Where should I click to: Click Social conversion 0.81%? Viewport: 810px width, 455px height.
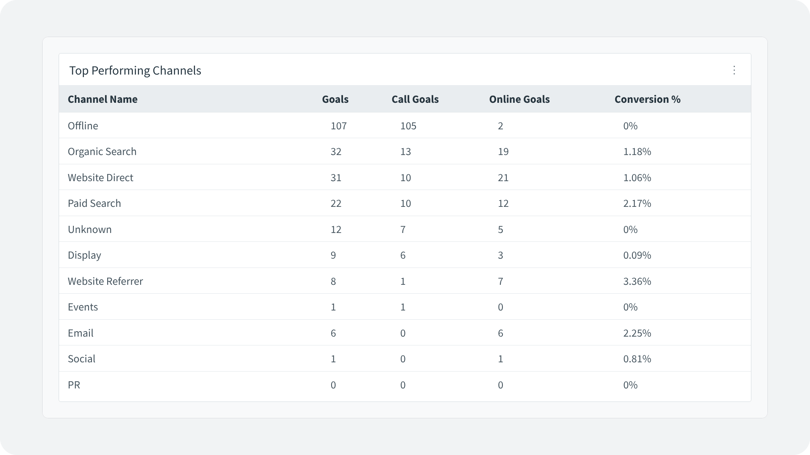[637, 359]
